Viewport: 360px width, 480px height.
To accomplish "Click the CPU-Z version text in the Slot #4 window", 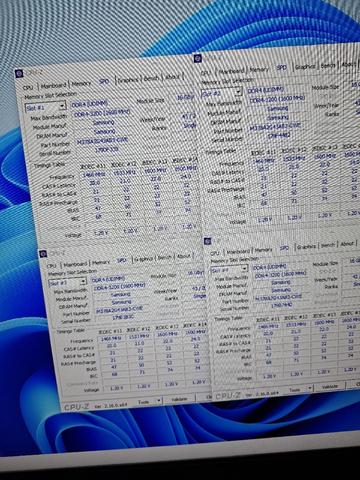I will 262,394.
